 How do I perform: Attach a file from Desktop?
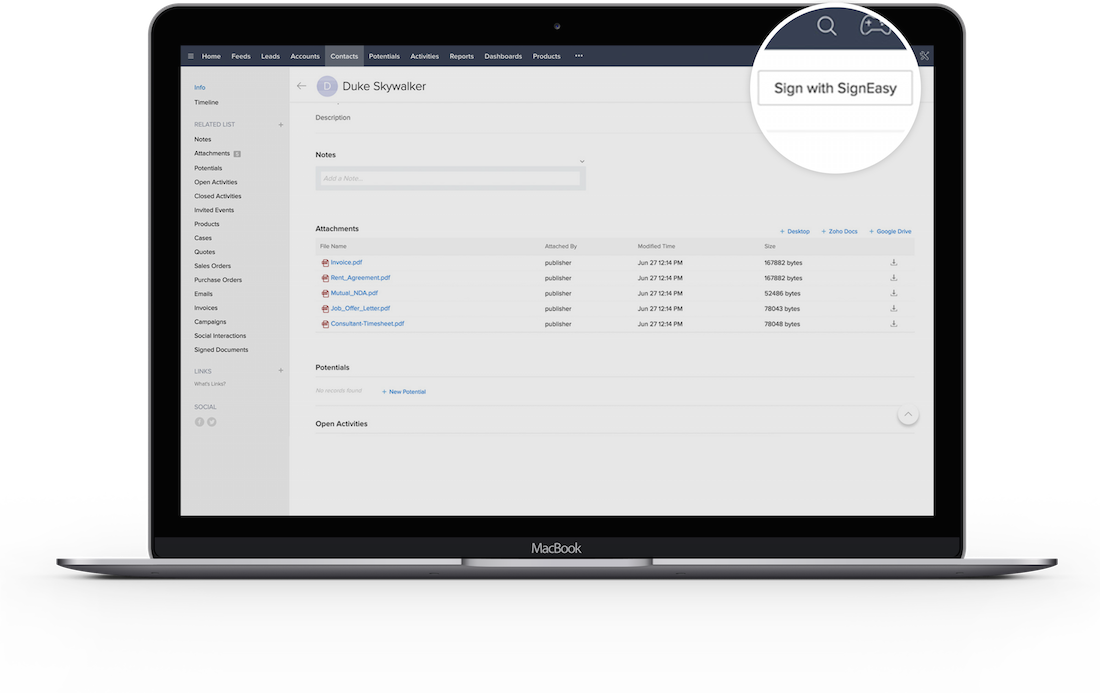(x=795, y=231)
